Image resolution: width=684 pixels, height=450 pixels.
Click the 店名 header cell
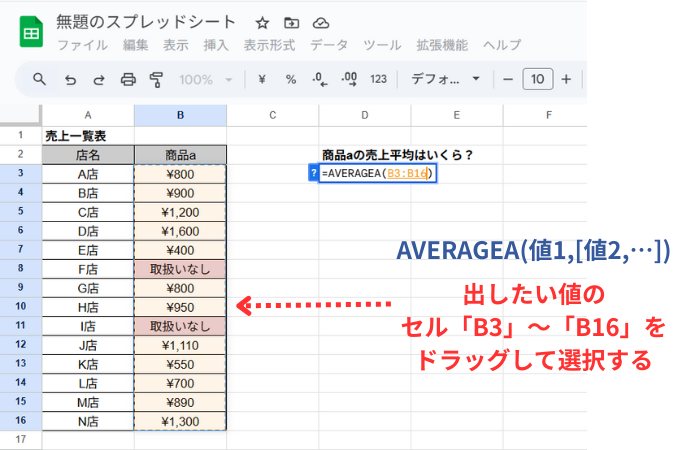tap(88, 155)
